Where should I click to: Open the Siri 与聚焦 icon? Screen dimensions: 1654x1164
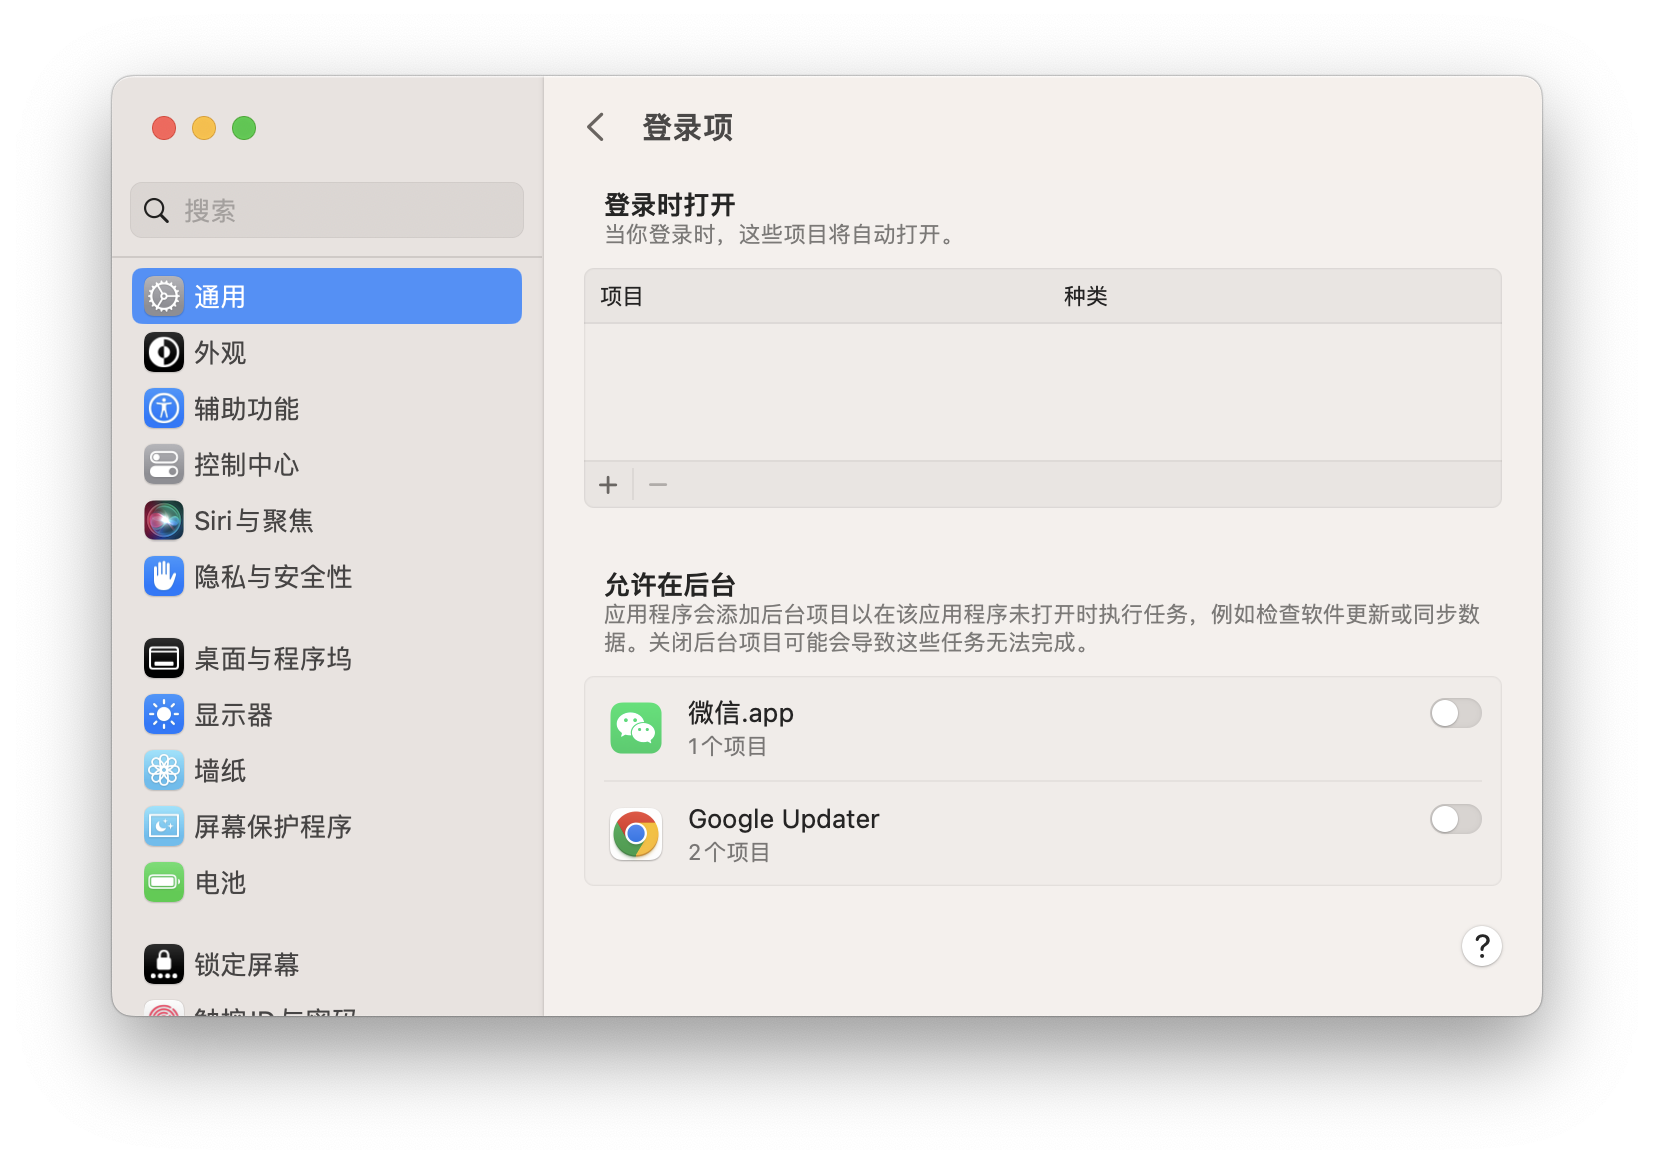164,520
